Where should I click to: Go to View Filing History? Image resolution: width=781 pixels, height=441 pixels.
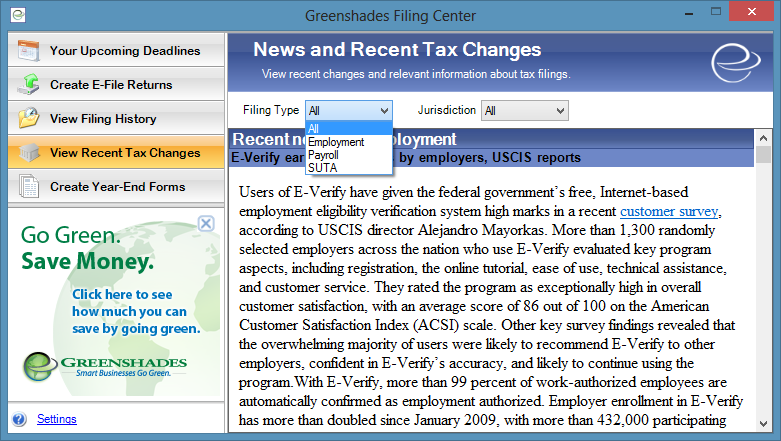[116, 118]
